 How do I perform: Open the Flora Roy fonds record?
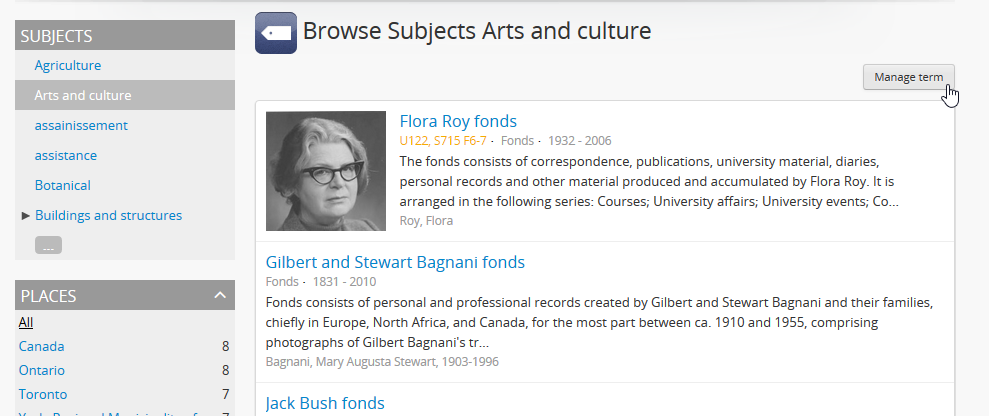(458, 121)
